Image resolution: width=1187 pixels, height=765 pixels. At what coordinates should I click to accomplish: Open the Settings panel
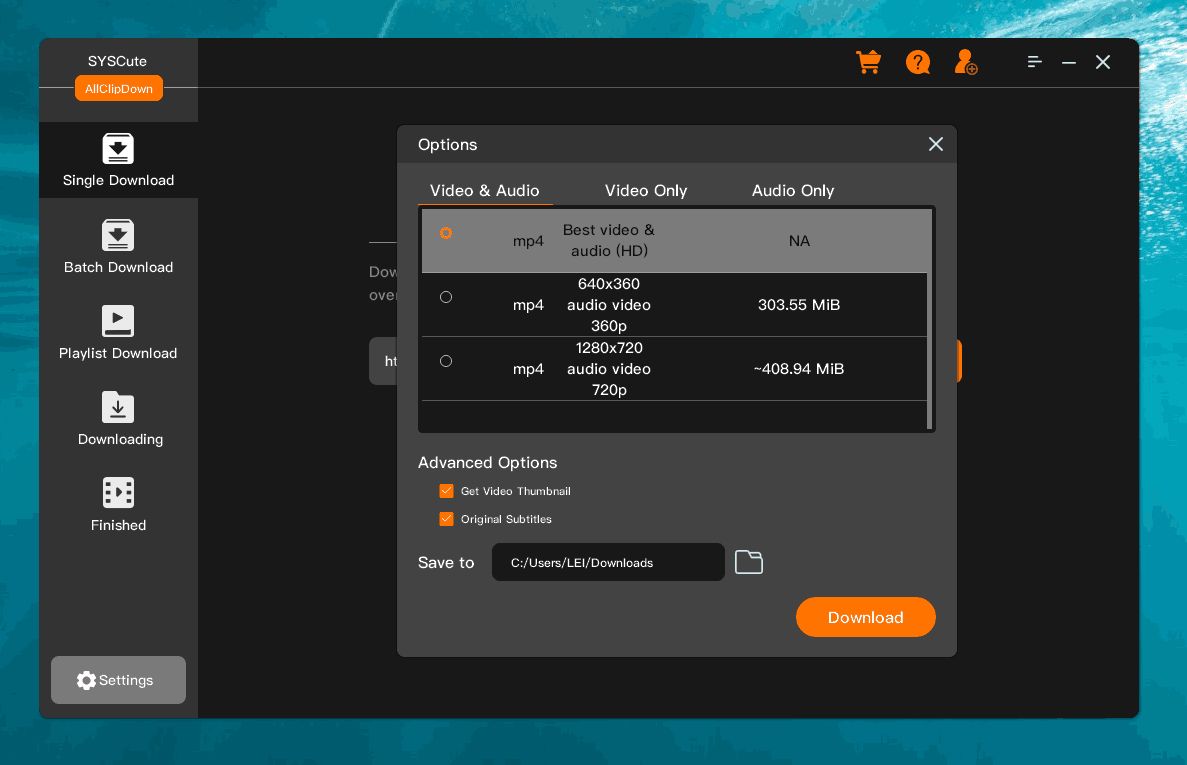point(118,680)
